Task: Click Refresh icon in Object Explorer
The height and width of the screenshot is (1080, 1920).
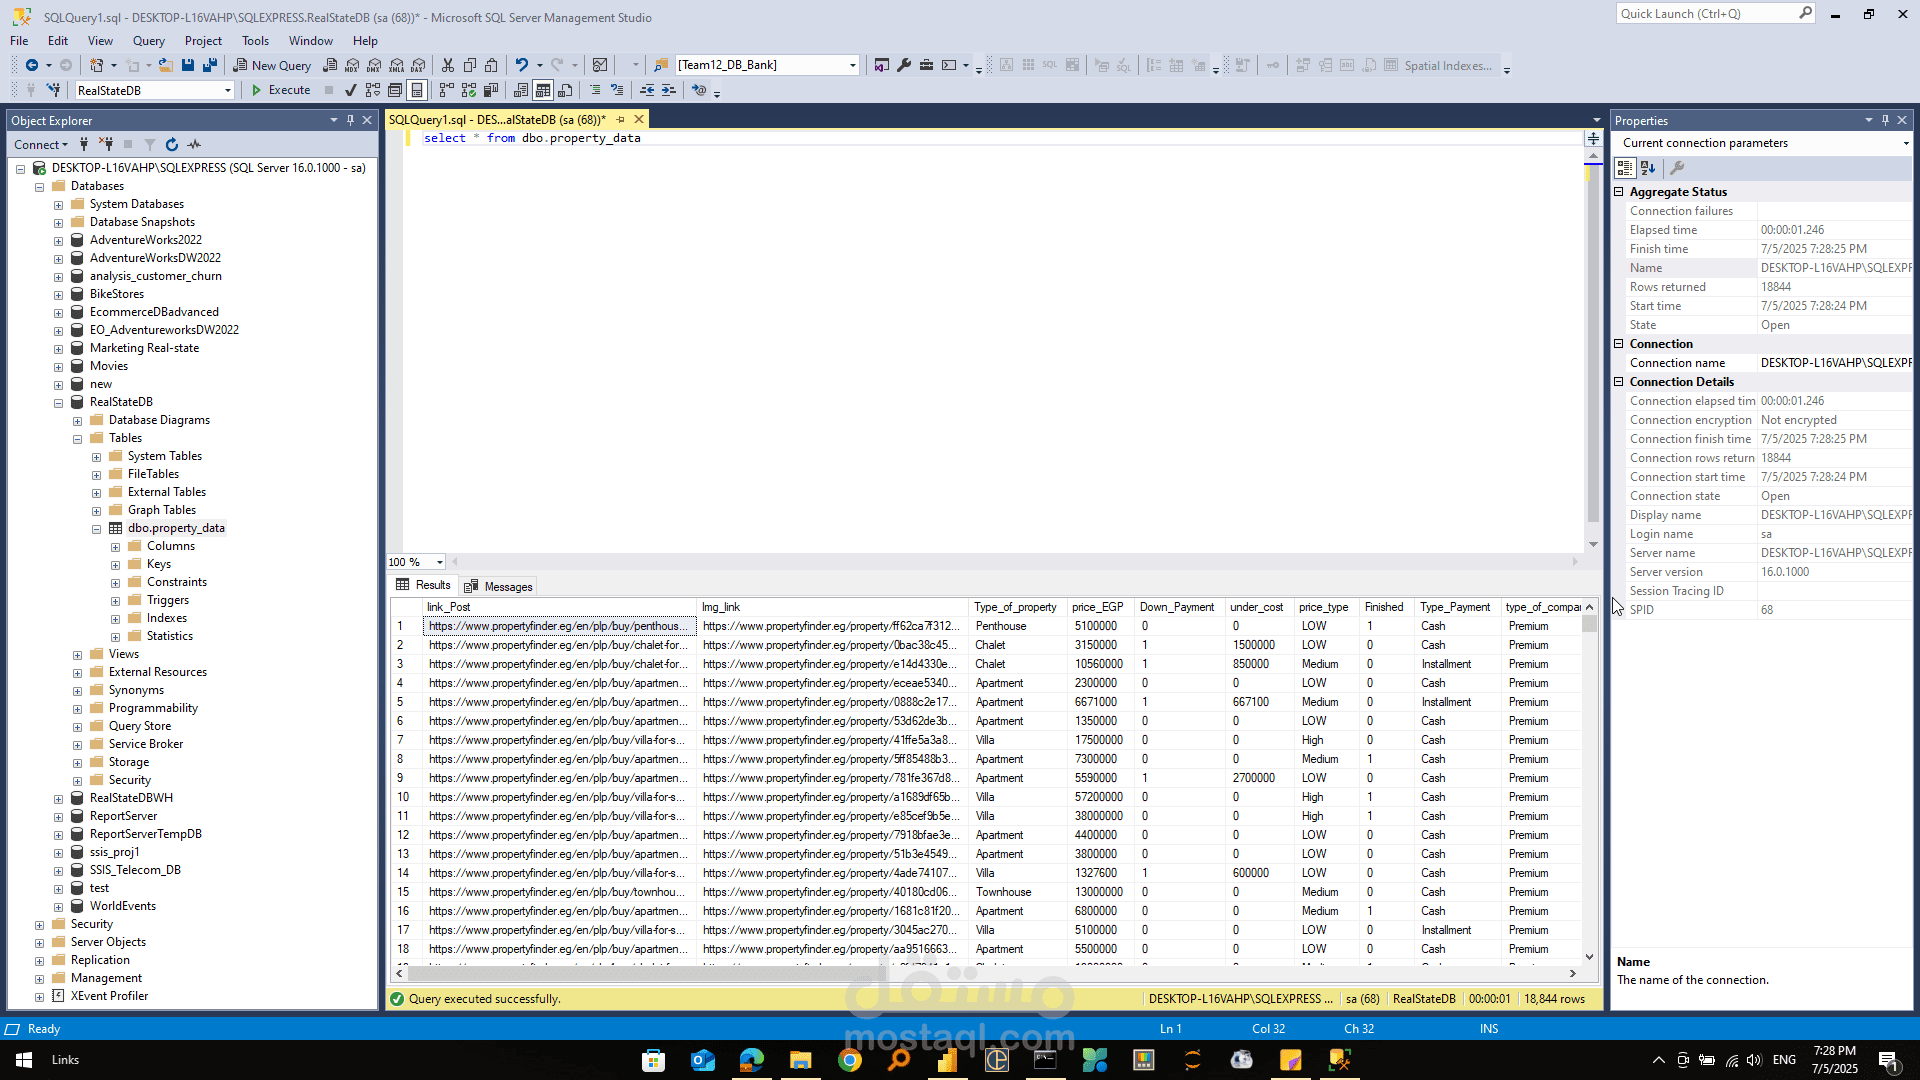Action: tap(172, 145)
